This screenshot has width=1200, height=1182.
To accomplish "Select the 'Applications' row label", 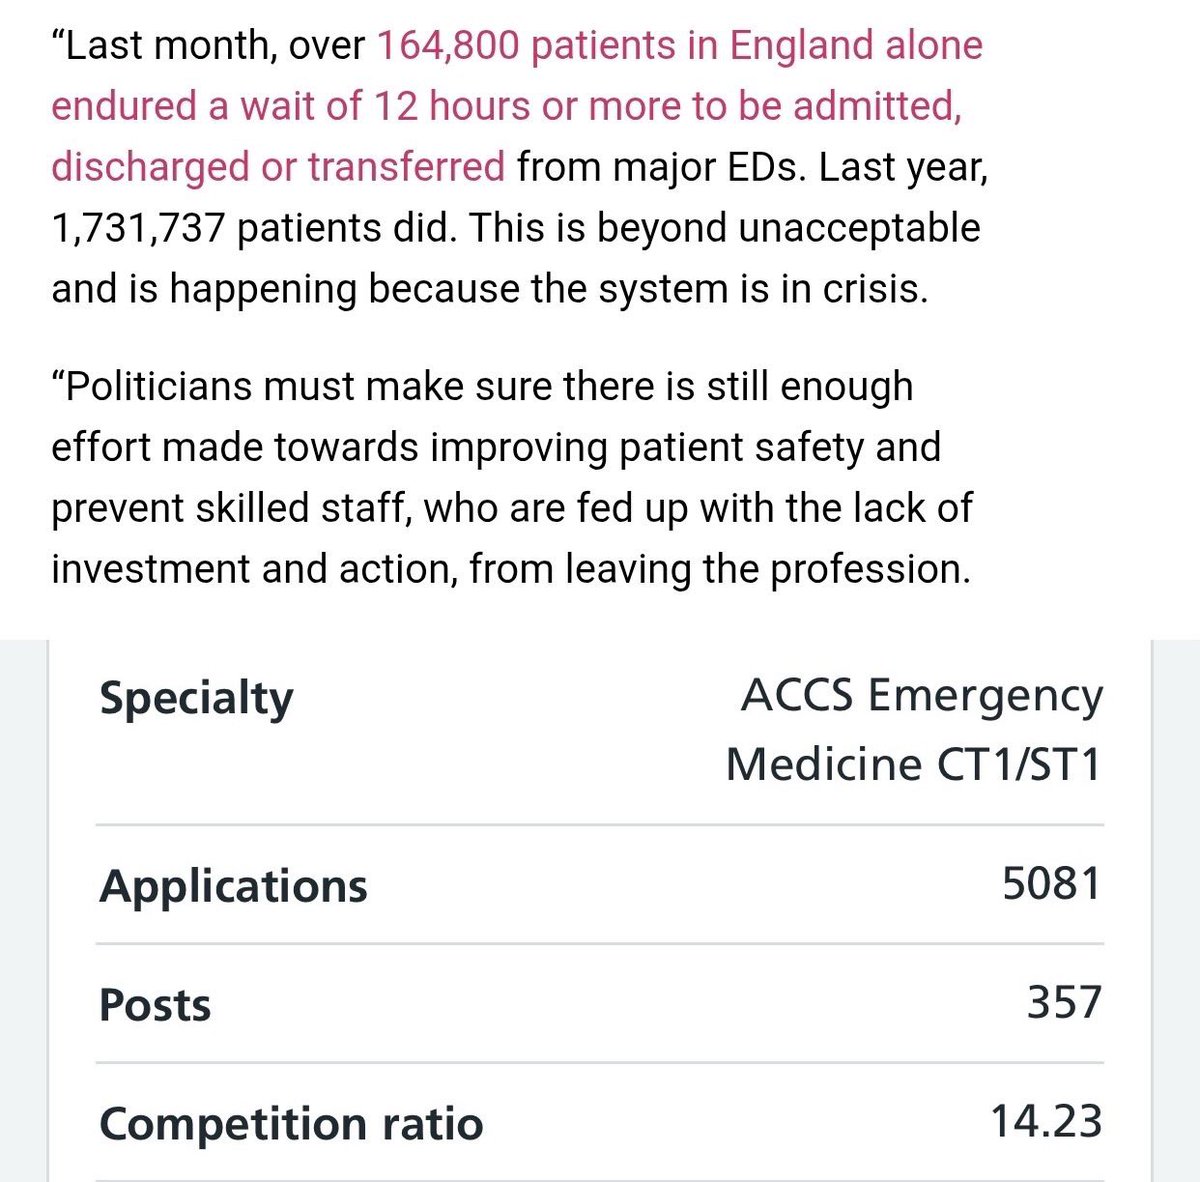I will (233, 887).
